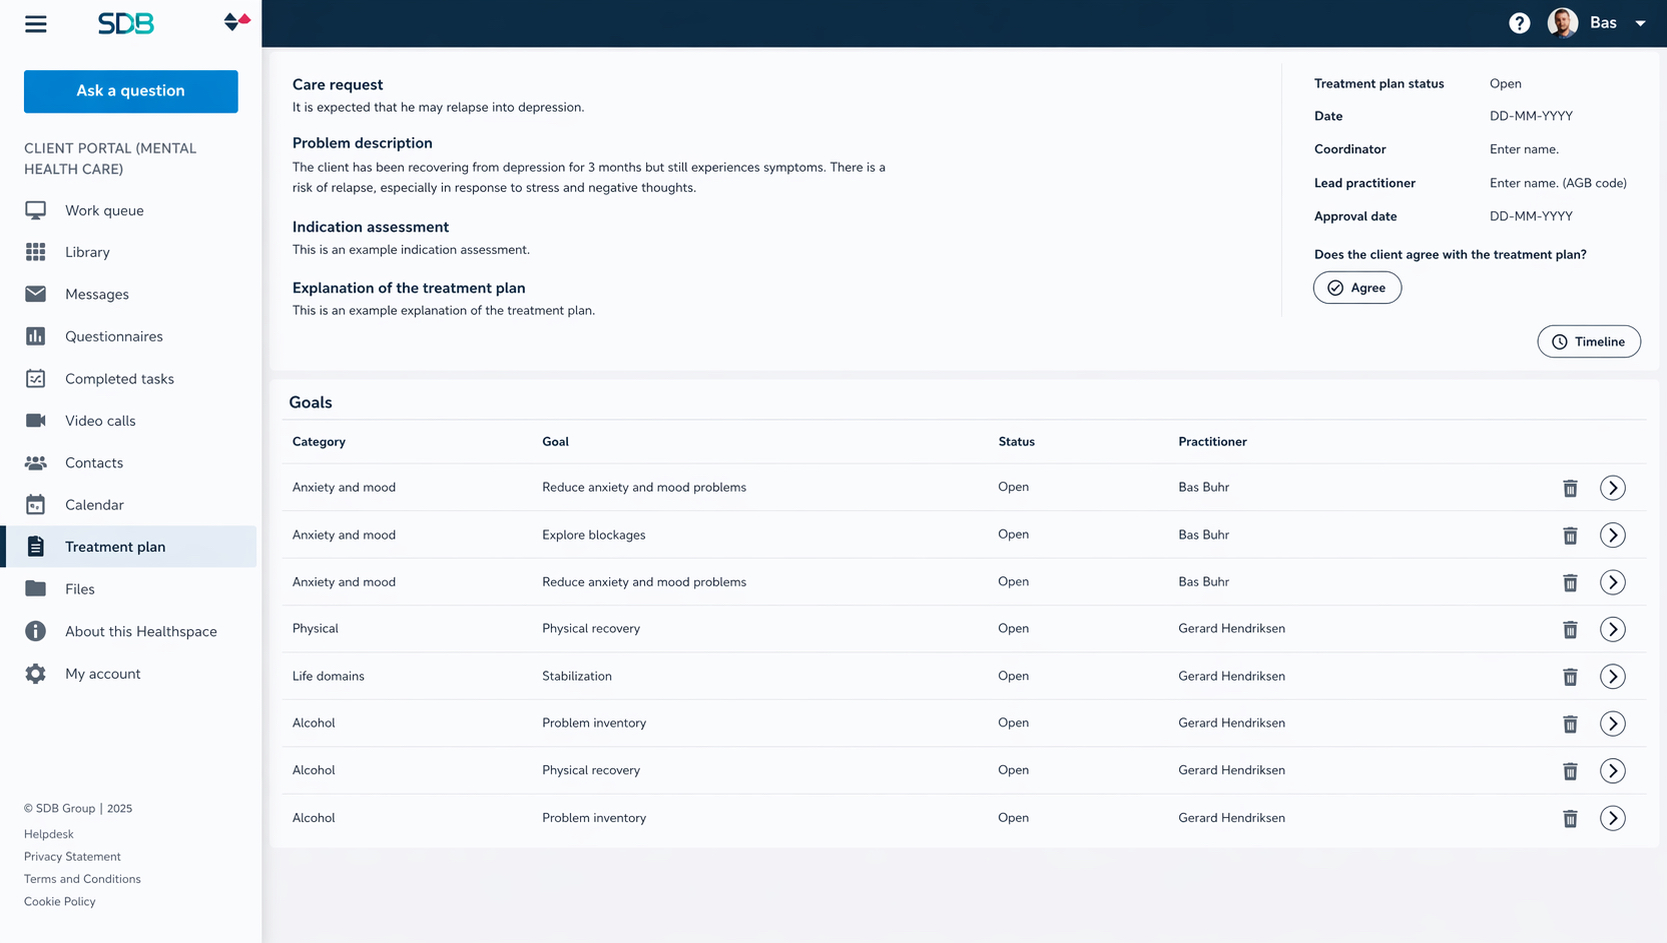Open the Privacy Statement link
Screen dimensions: 1667x943
(x=72, y=857)
